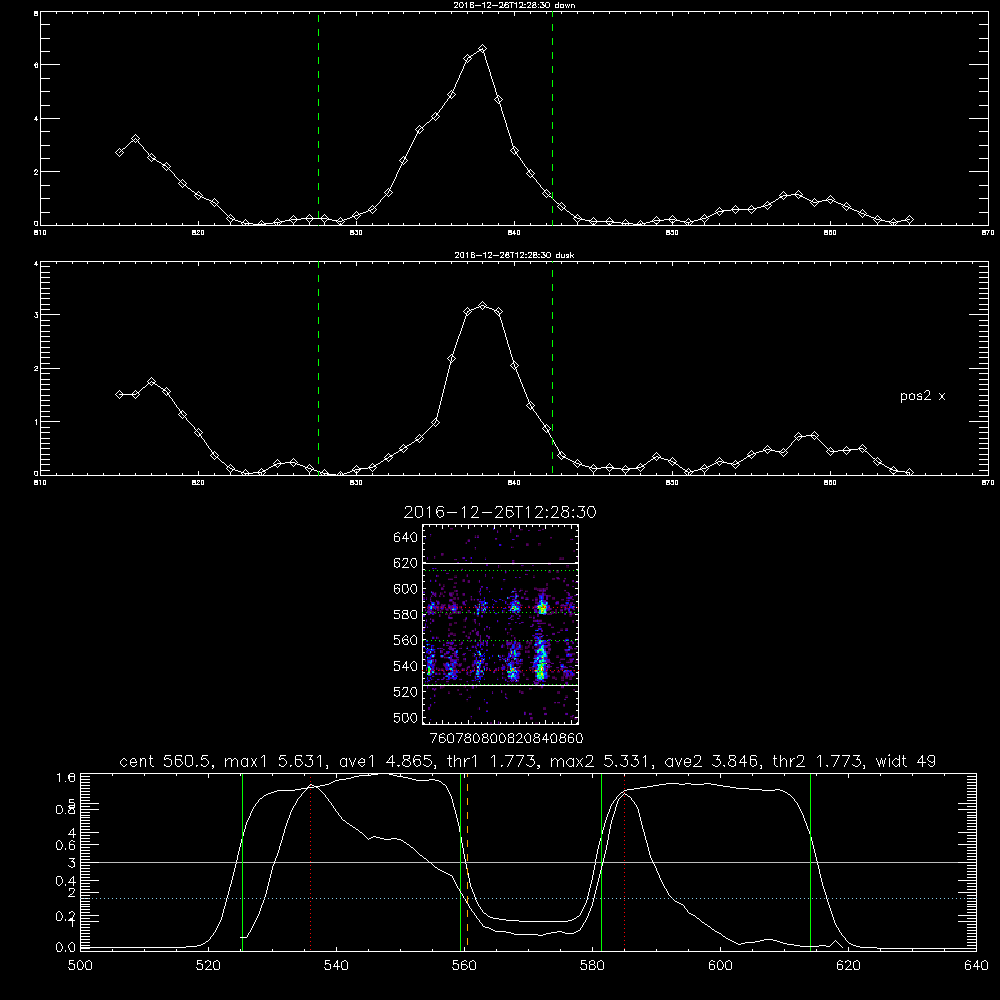Select the peak diamond marker in dawn plot

(x=483, y=48)
